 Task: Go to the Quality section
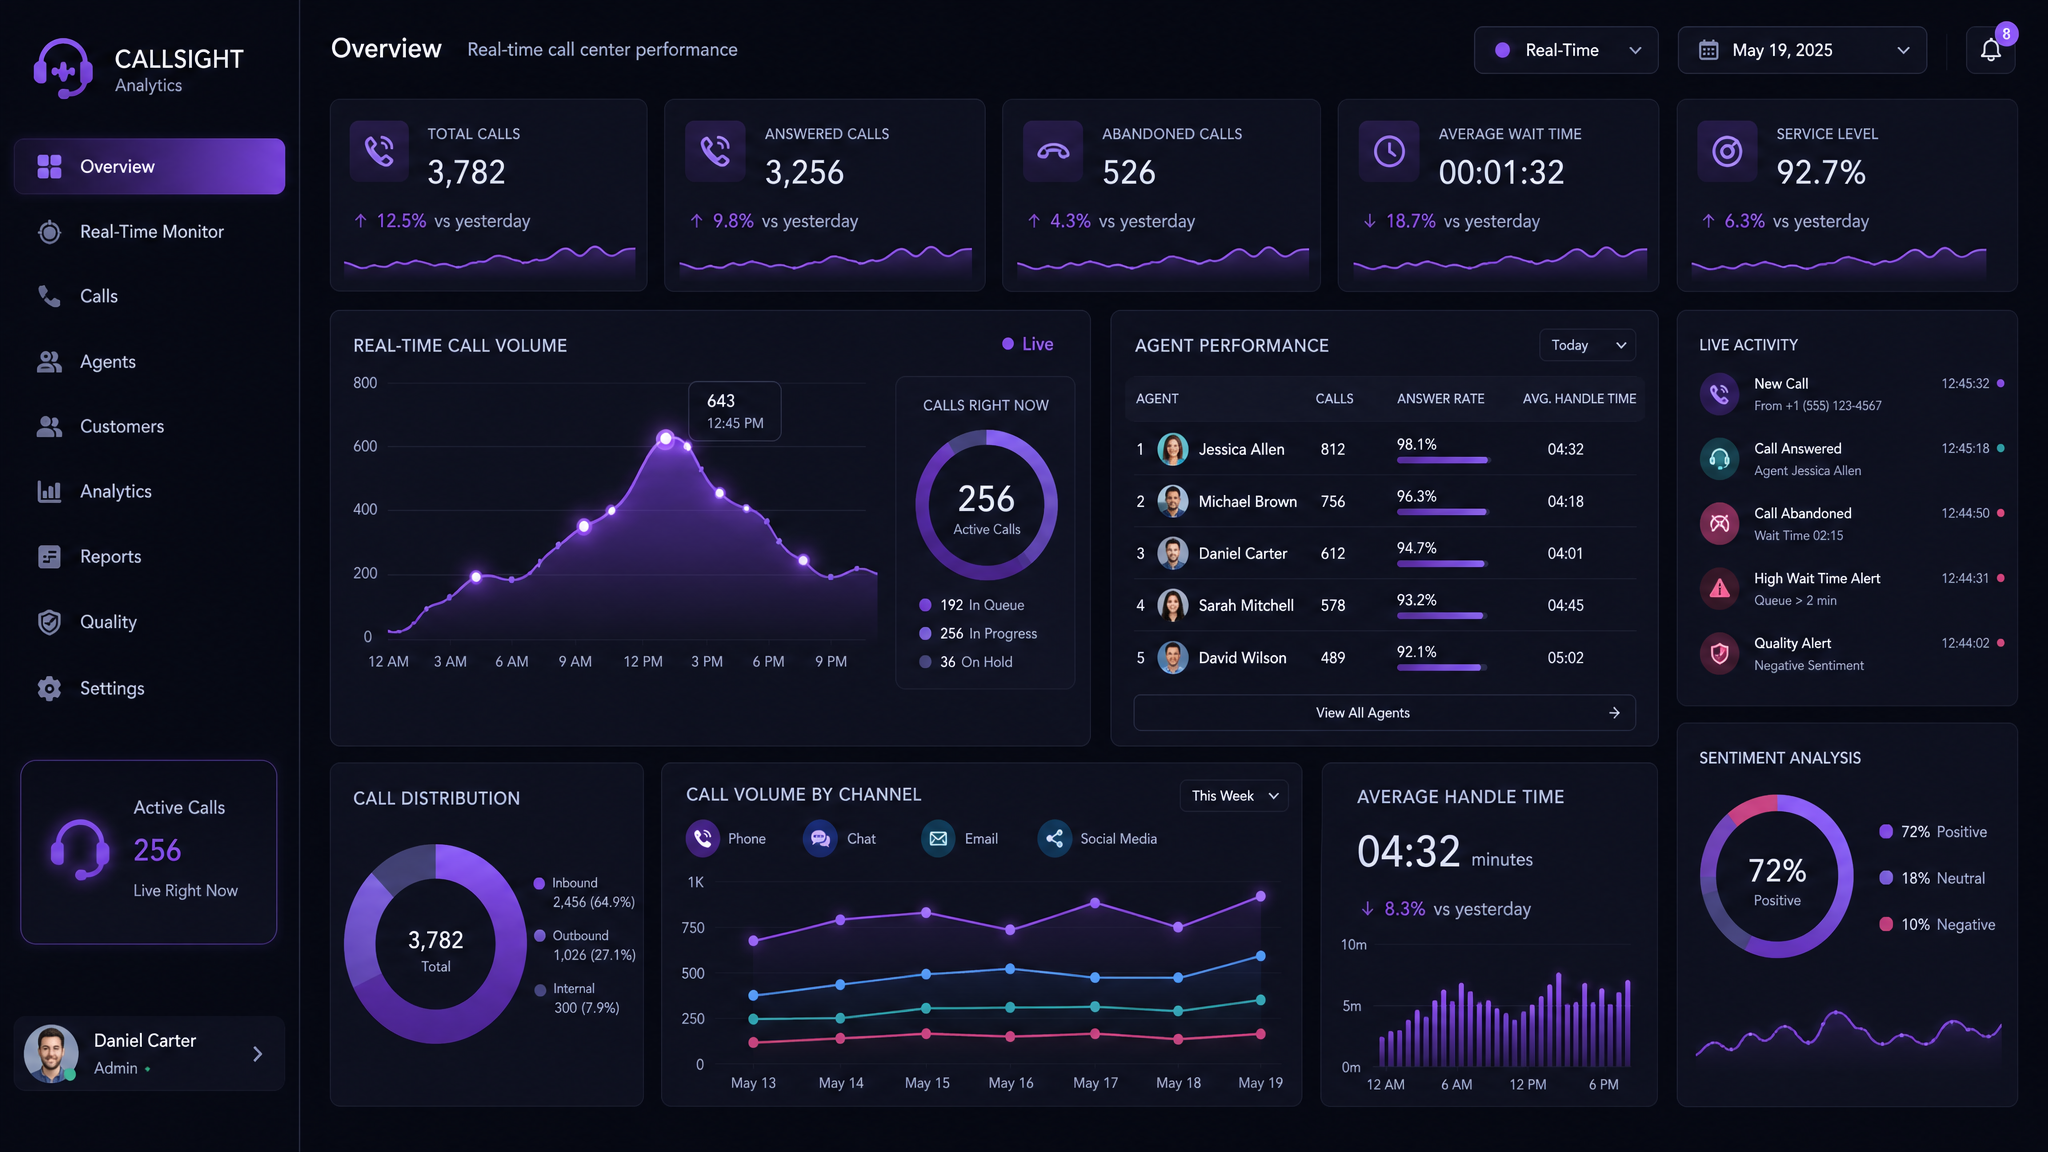[149, 622]
